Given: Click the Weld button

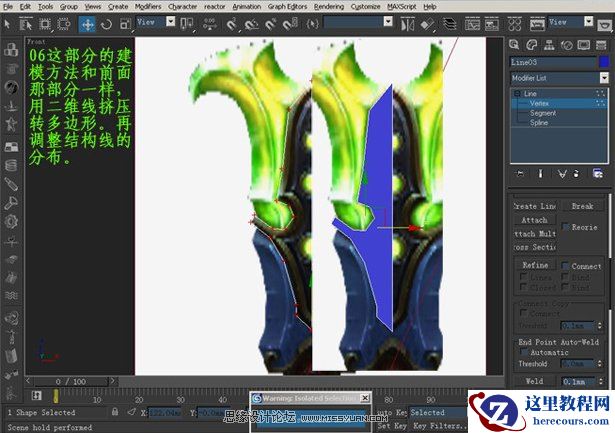Looking at the screenshot, I should click(x=535, y=381).
